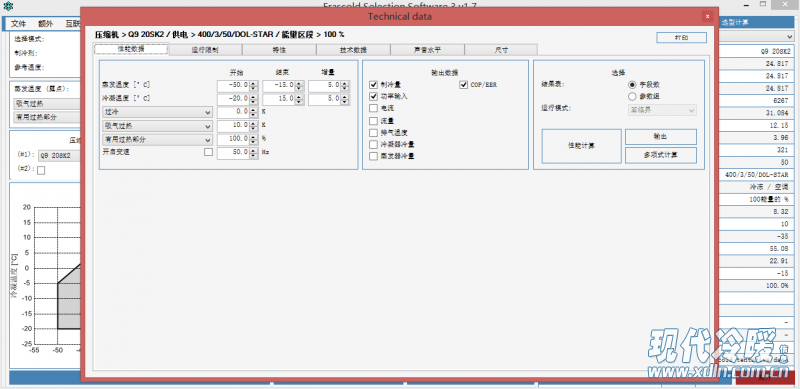Switch to the 性能数据 tab
The height and width of the screenshot is (389, 800).
[131, 49]
